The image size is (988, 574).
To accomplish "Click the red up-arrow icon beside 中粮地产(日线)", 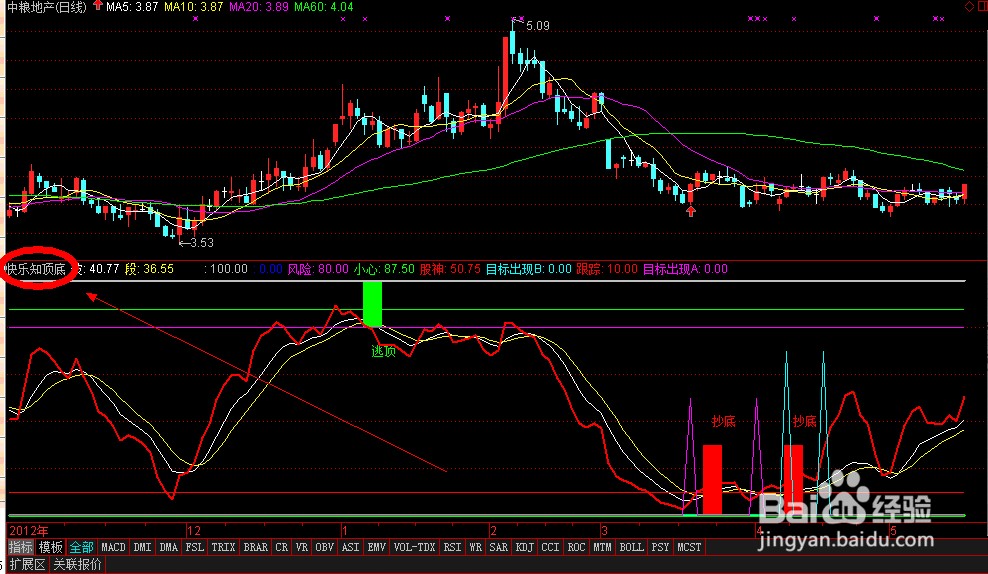I will pos(98,6).
